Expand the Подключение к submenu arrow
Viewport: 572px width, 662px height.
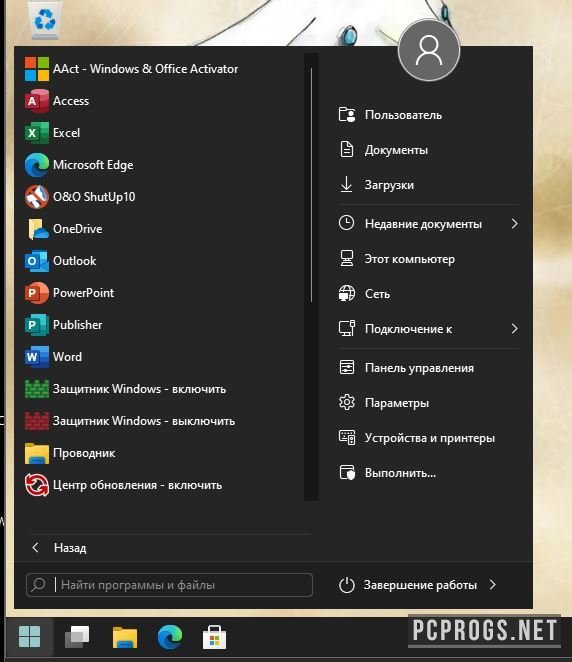(514, 329)
